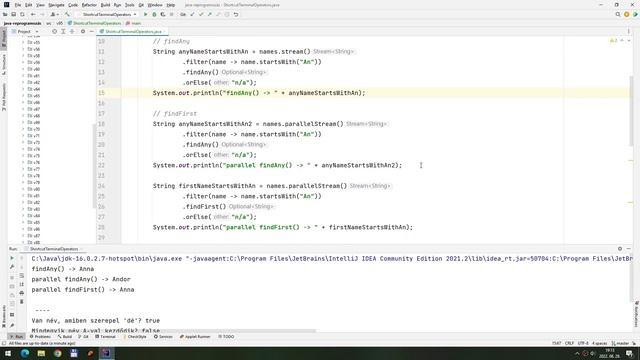Screen dimensions: 640x360
Task: Toggle tool window bars icon in status bar
Action: pyautogui.click(x=4, y=343)
